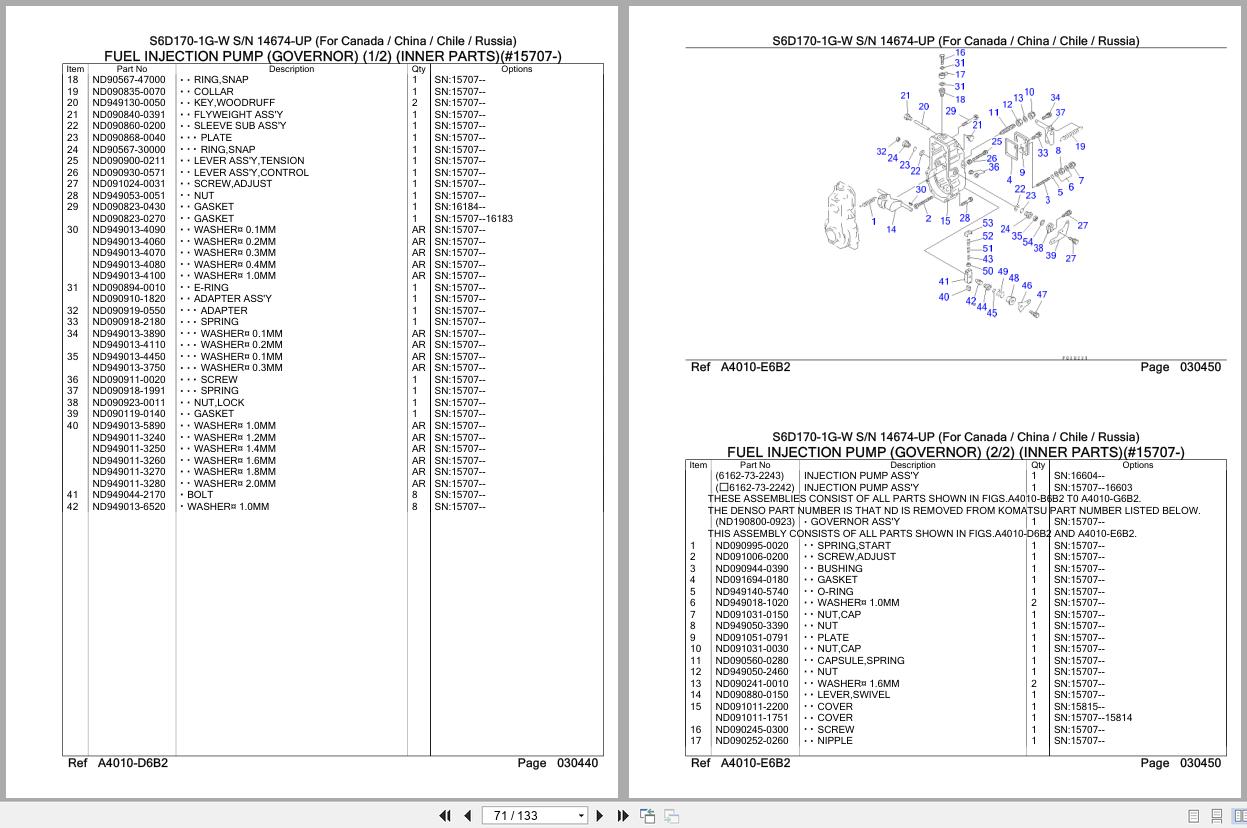Select part number ND091006-0200
The image size is (1247, 828).
click(x=751, y=557)
